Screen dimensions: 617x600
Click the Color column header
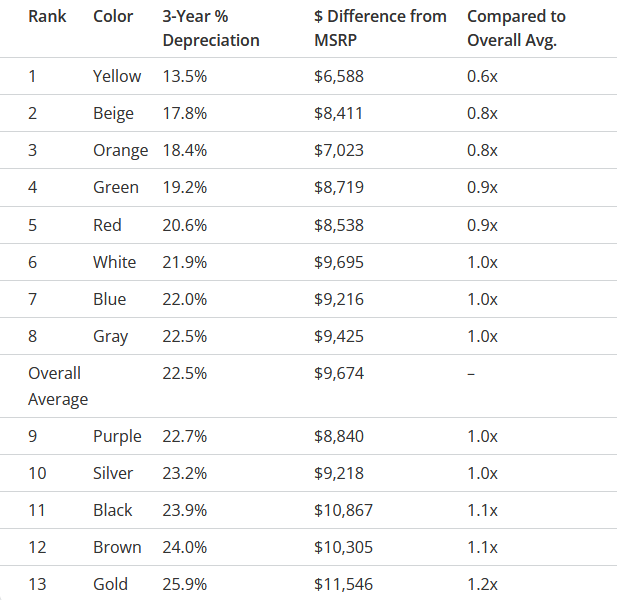click(113, 17)
